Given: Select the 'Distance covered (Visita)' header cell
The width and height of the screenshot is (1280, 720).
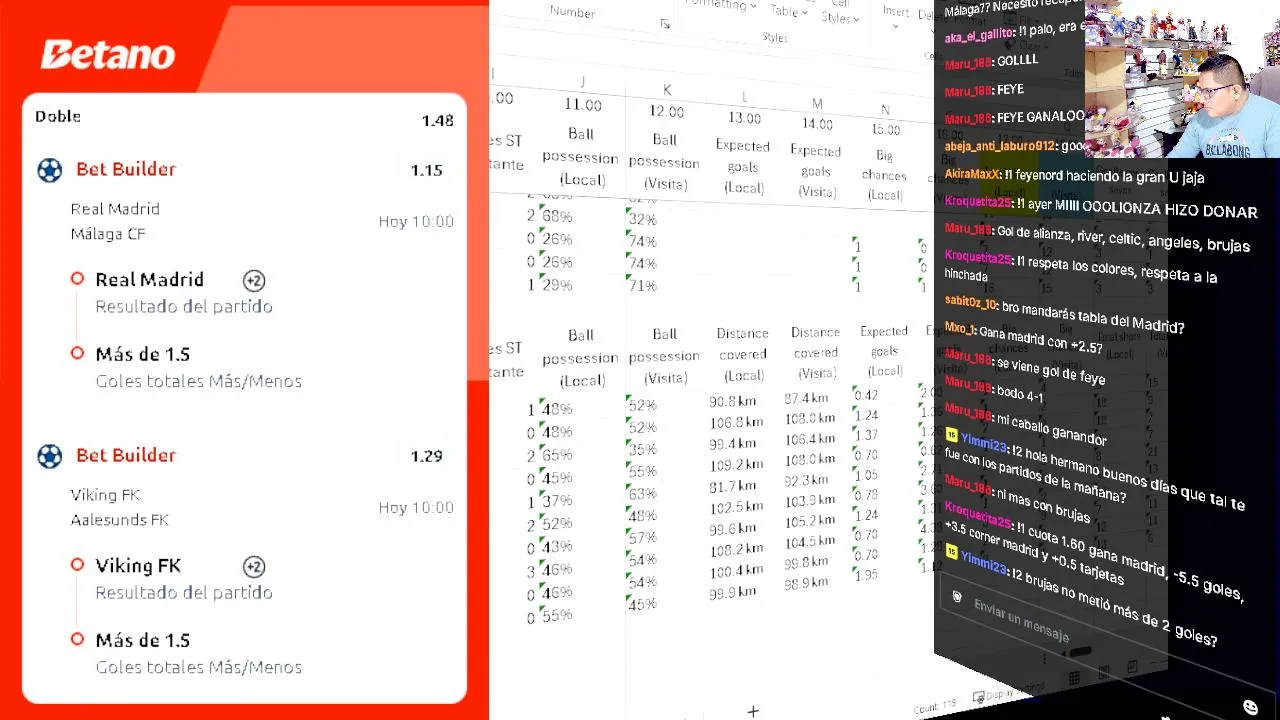Looking at the screenshot, I should pyautogui.click(x=816, y=352).
